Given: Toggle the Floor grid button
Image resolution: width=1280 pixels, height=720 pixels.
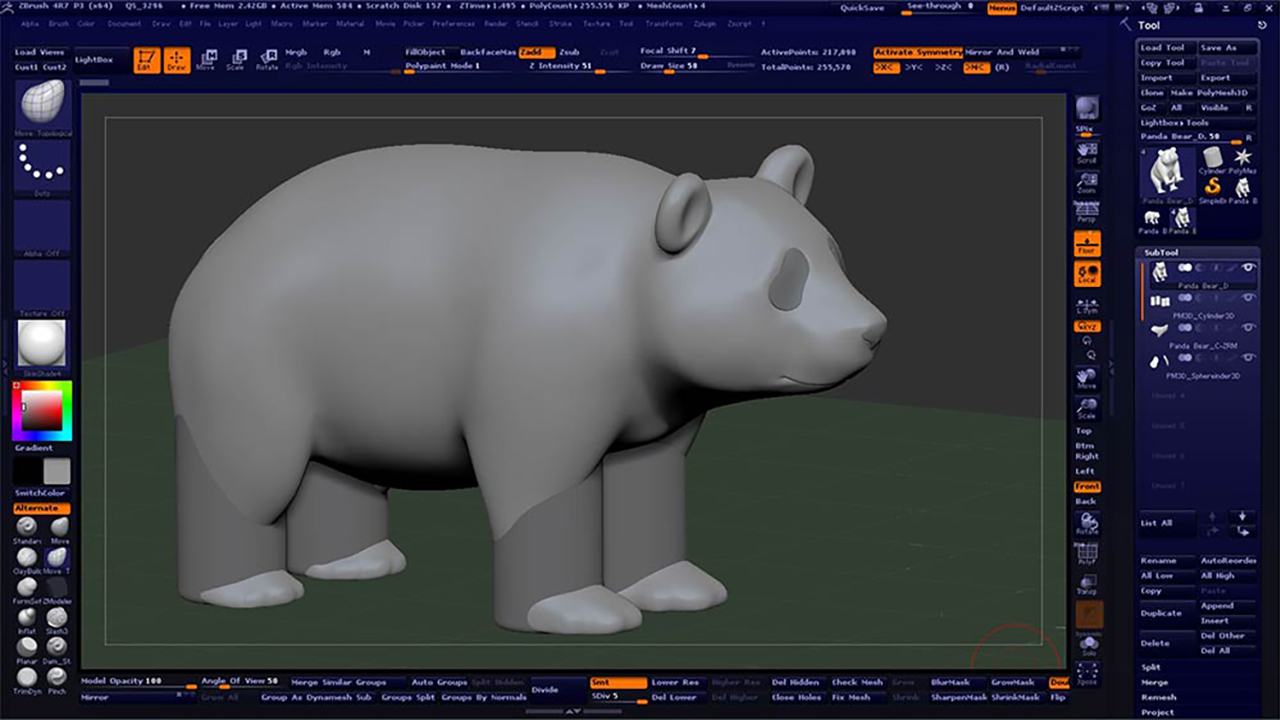Looking at the screenshot, I should [x=1086, y=243].
